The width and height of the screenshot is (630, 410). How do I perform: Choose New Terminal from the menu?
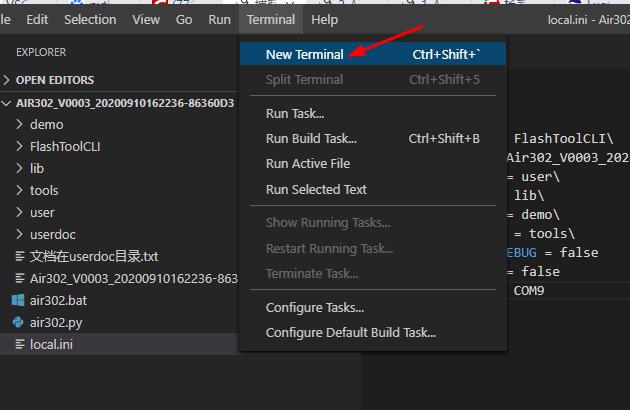373,54
